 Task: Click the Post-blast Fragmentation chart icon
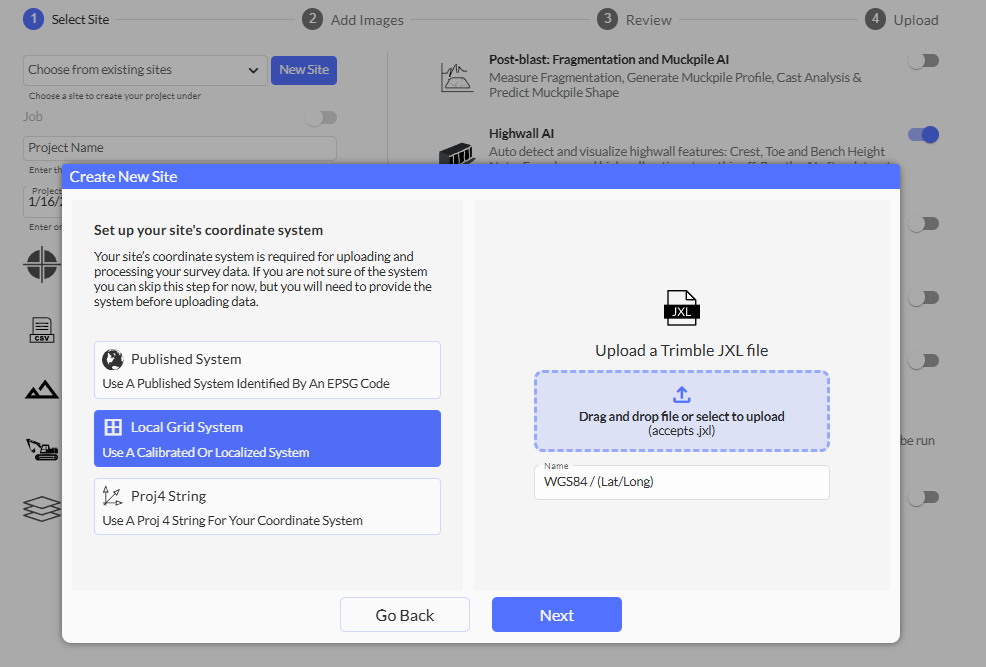click(457, 77)
